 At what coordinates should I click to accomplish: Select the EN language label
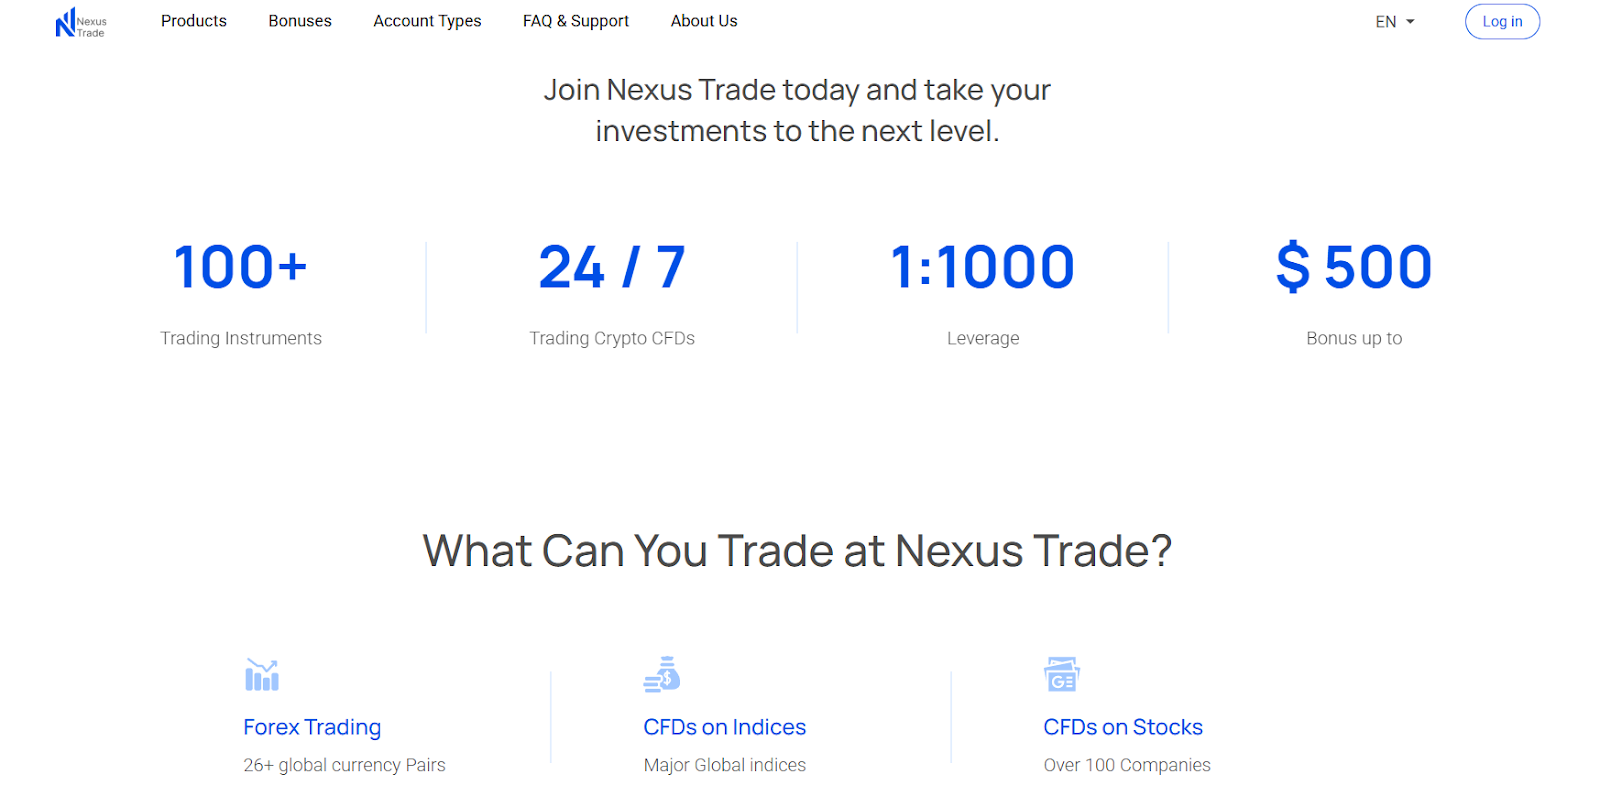point(1386,22)
